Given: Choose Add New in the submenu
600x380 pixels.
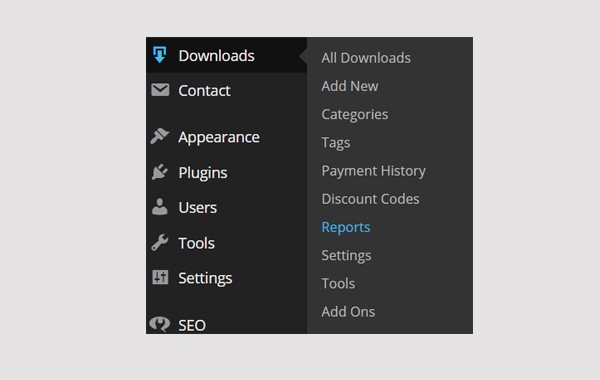Looking at the screenshot, I should pyautogui.click(x=350, y=86).
